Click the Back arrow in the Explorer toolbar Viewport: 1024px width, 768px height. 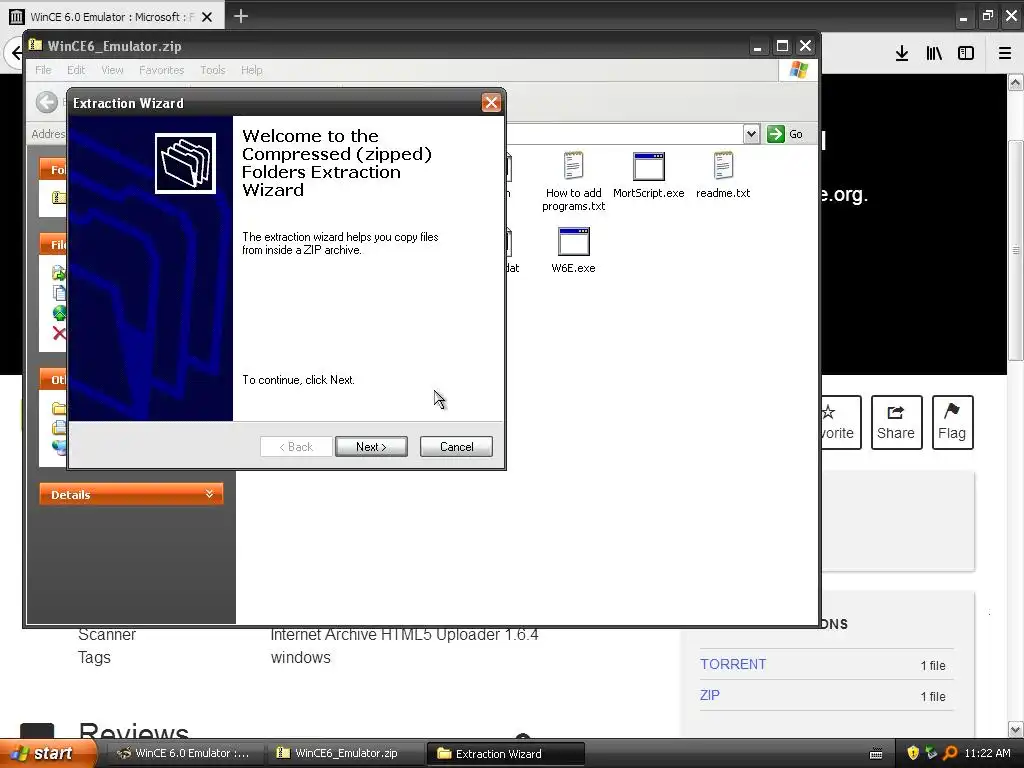pyautogui.click(x=46, y=102)
